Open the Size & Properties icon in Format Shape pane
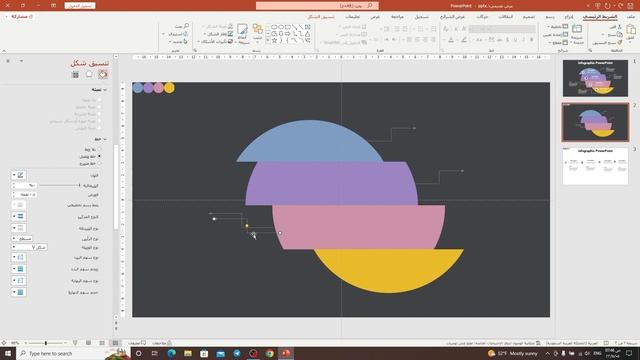The height and width of the screenshot is (360, 640). 76,74
